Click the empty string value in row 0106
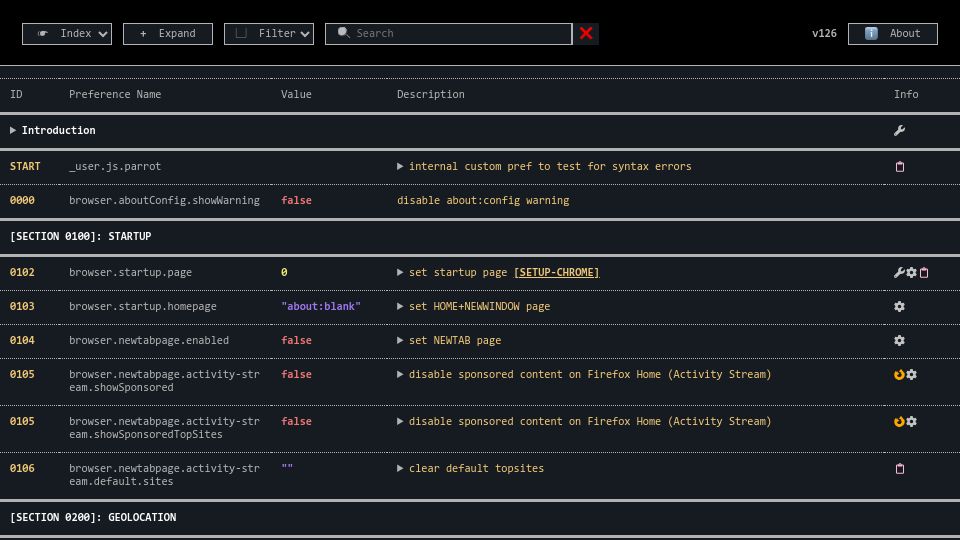Viewport: 960px width, 540px height. (x=287, y=468)
